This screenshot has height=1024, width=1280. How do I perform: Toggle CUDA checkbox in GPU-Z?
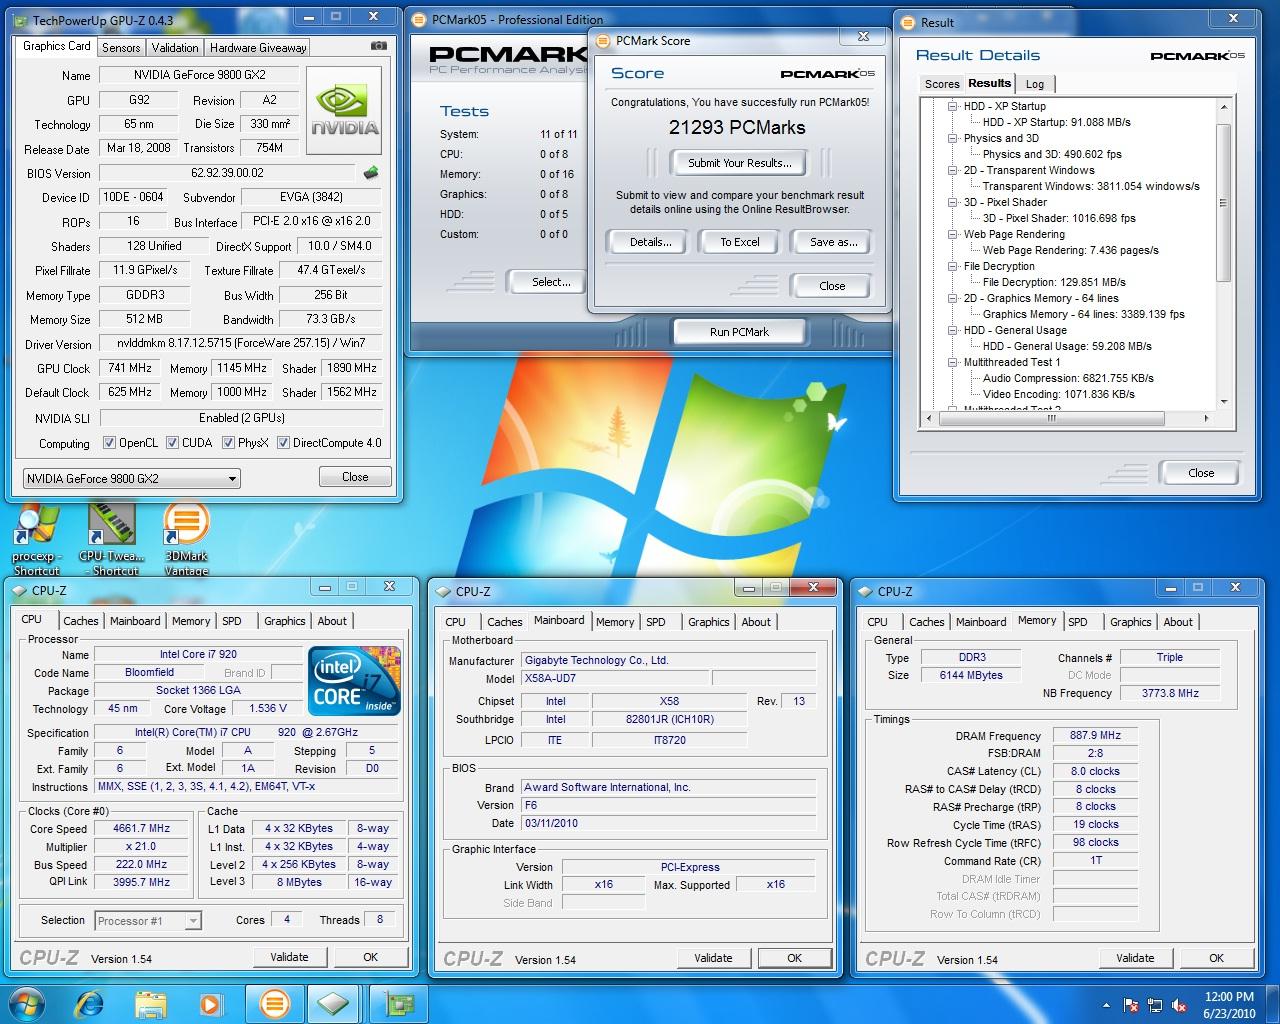tap(173, 443)
